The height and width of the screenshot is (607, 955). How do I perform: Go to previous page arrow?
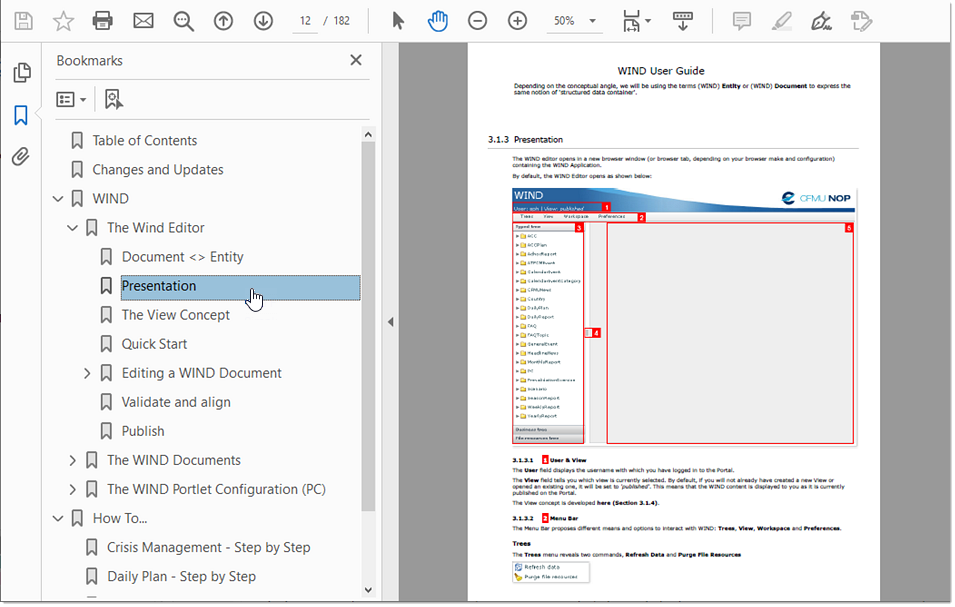click(x=223, y=21)
